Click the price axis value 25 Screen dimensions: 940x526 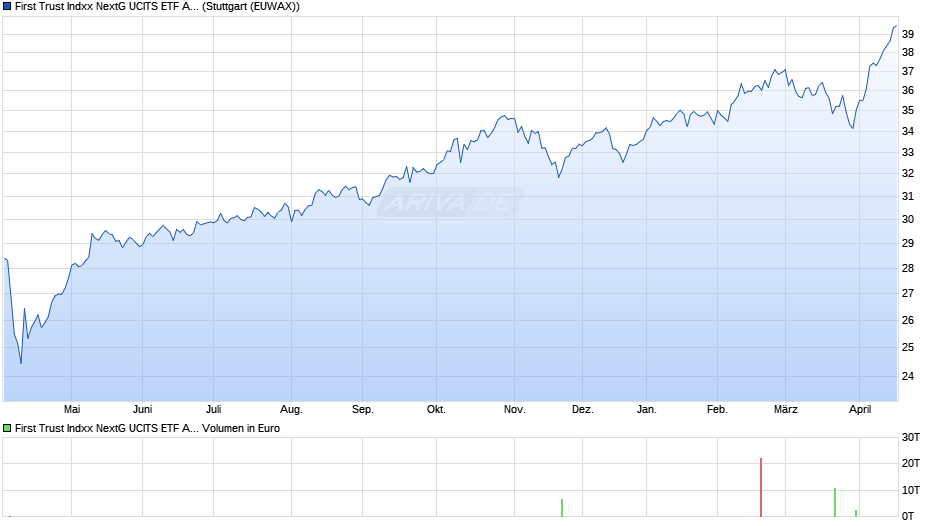(908, 347)
